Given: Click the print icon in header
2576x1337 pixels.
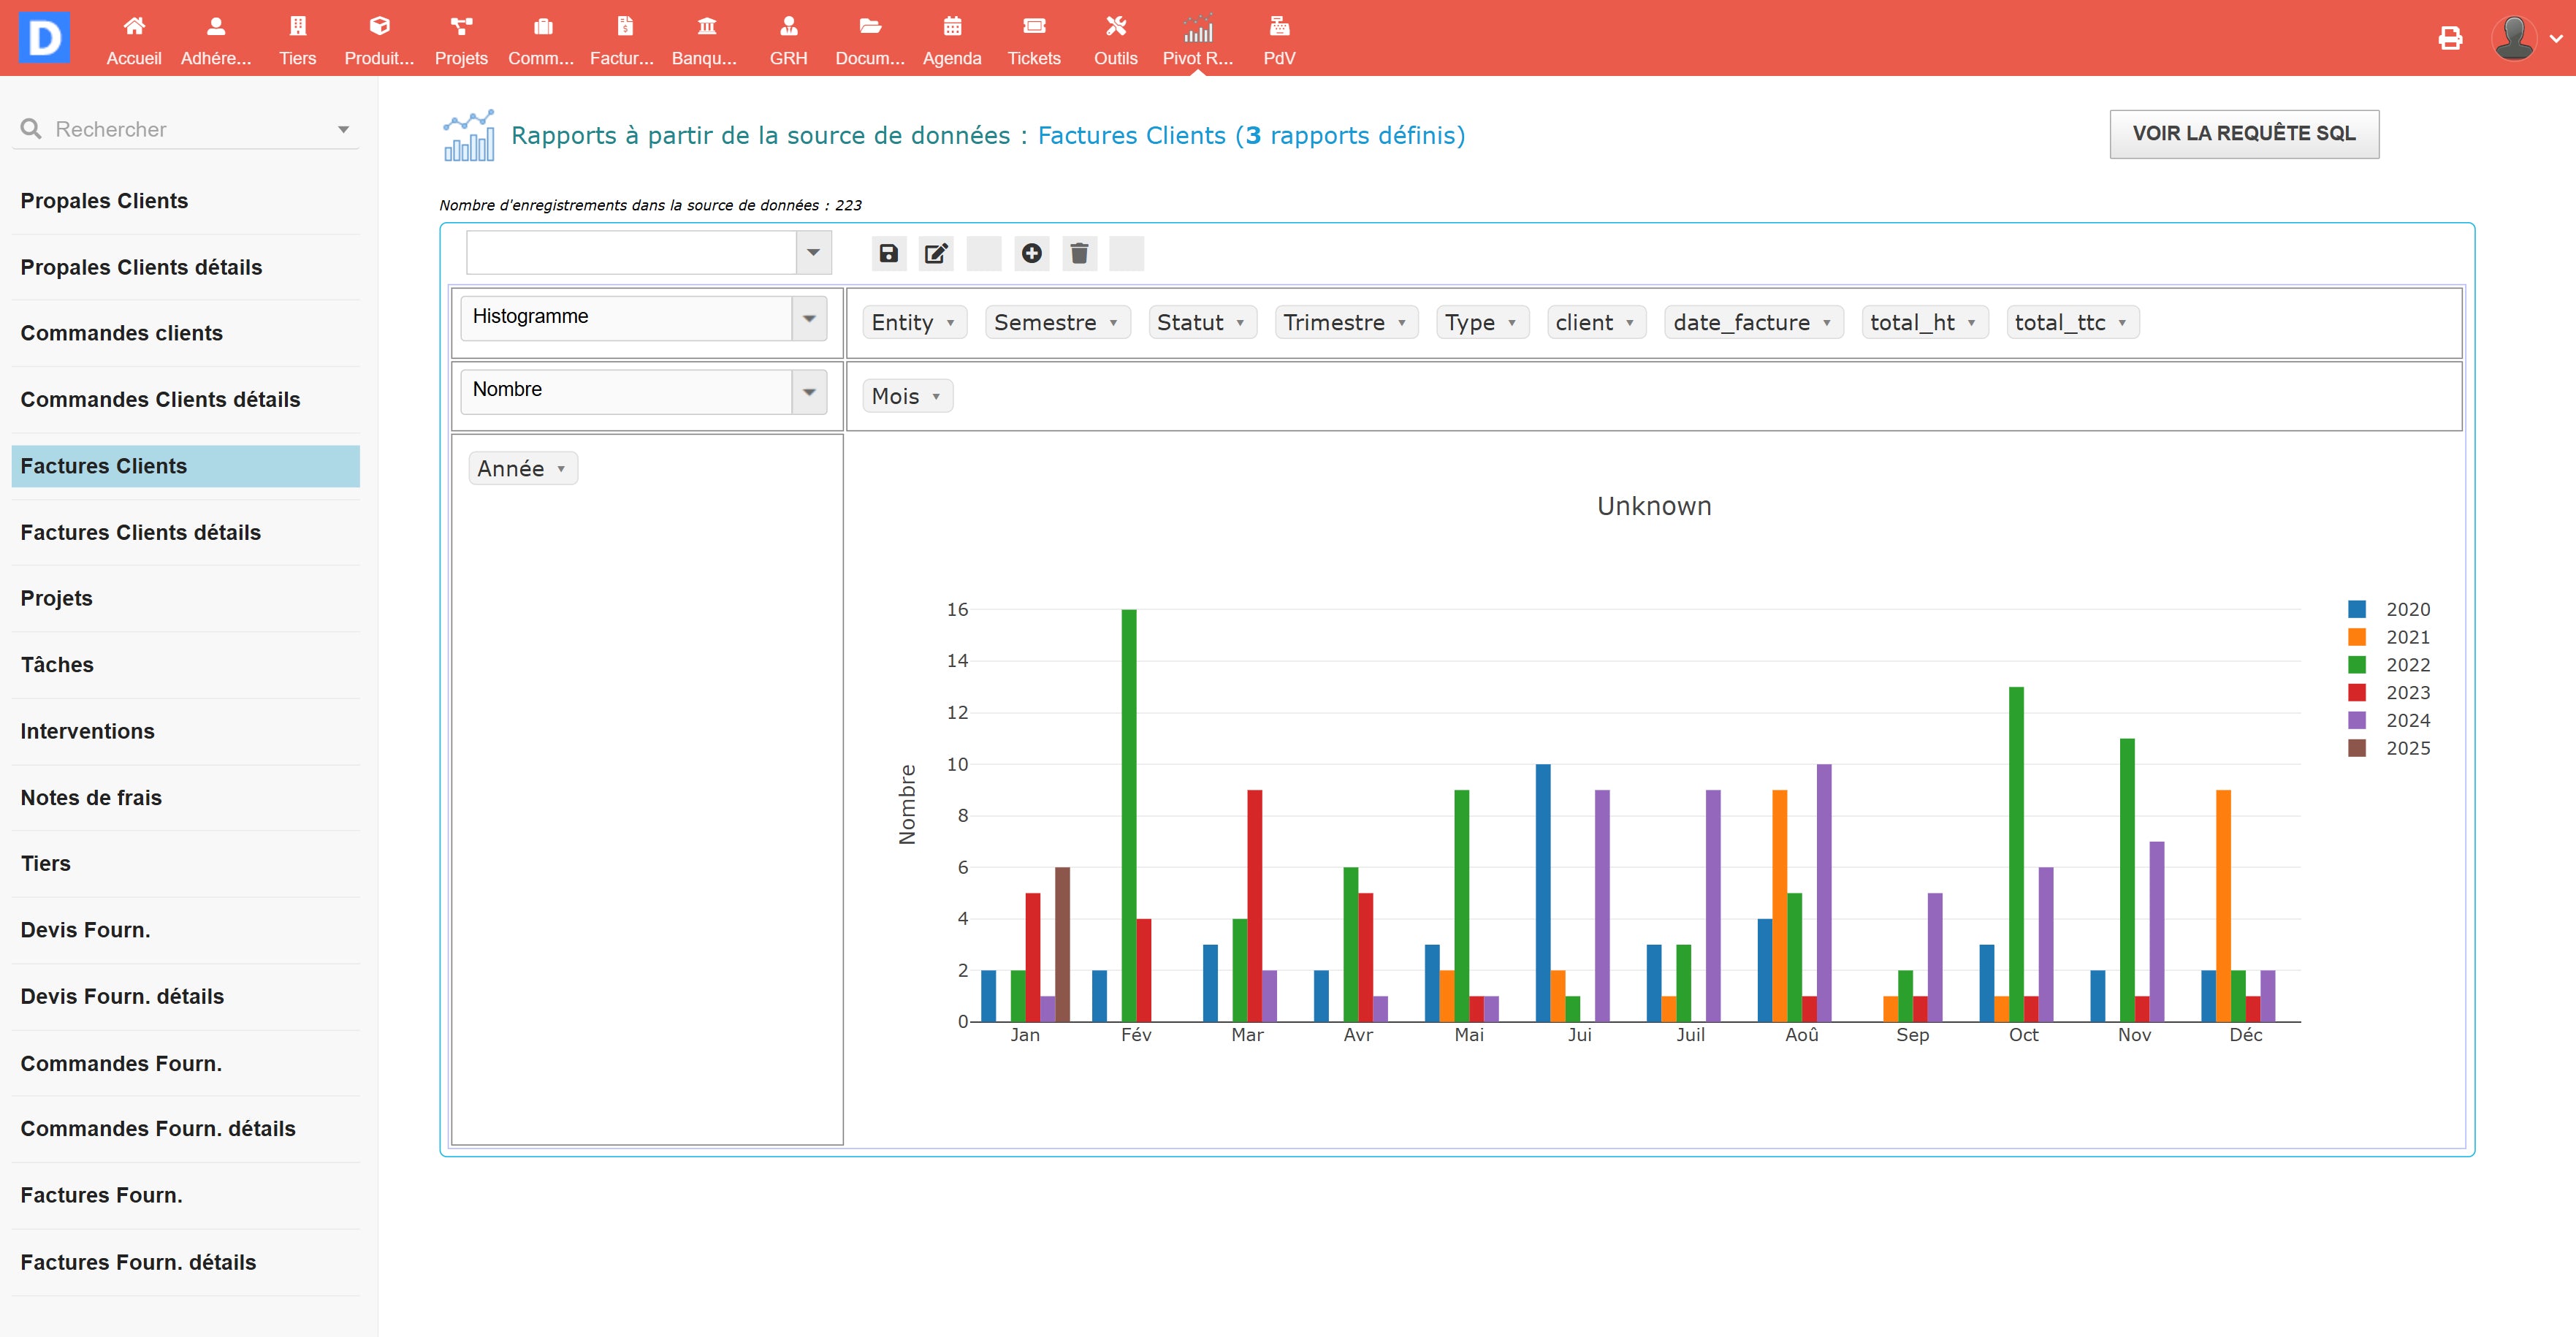Looking at the screenshot, I should [x=2449, y=38].
